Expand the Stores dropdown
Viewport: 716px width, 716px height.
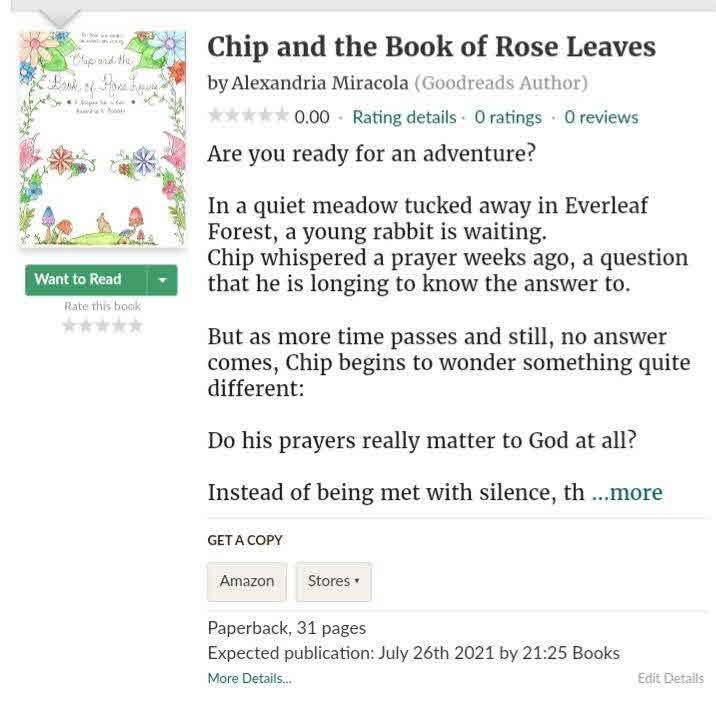[333, 581]
